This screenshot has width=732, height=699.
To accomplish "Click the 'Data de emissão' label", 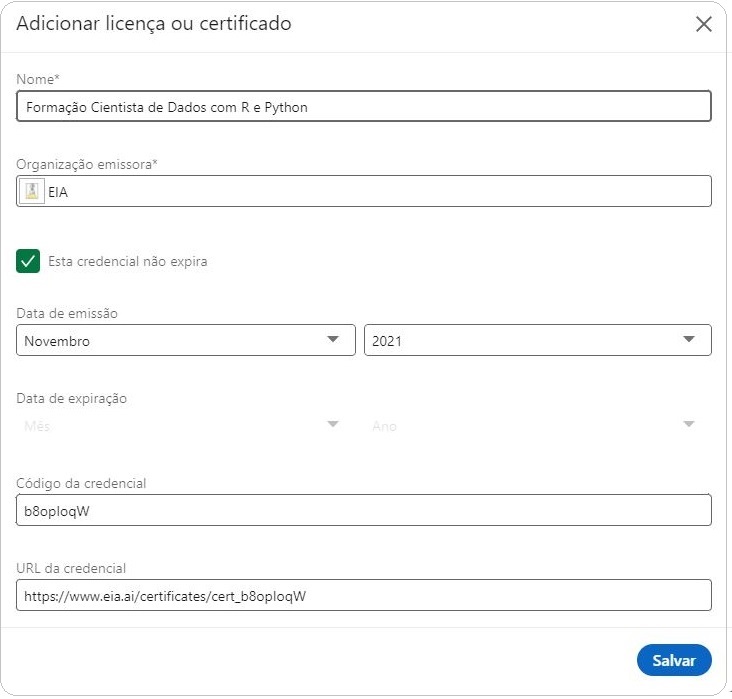I will [x=67, y=314].
